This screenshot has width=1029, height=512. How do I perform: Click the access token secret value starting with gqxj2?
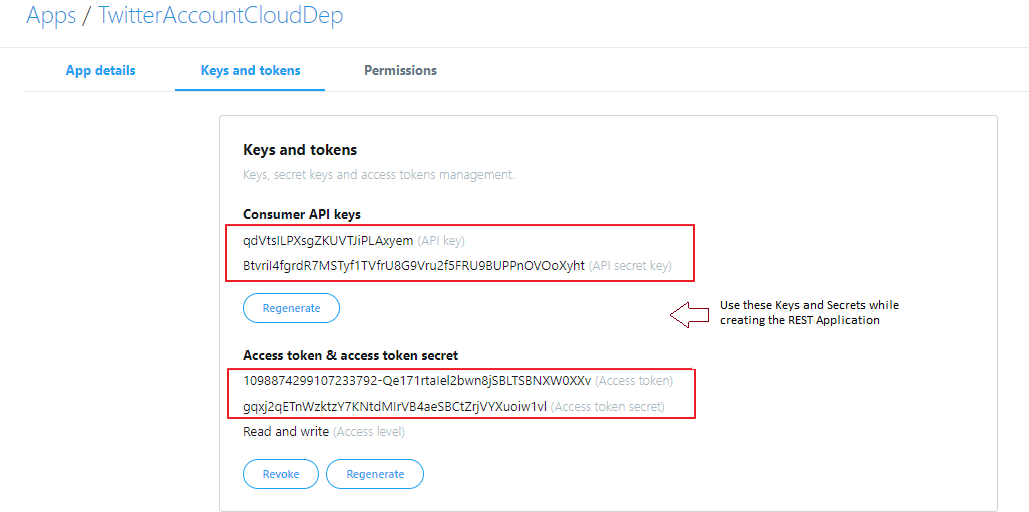tap(394, 407)
